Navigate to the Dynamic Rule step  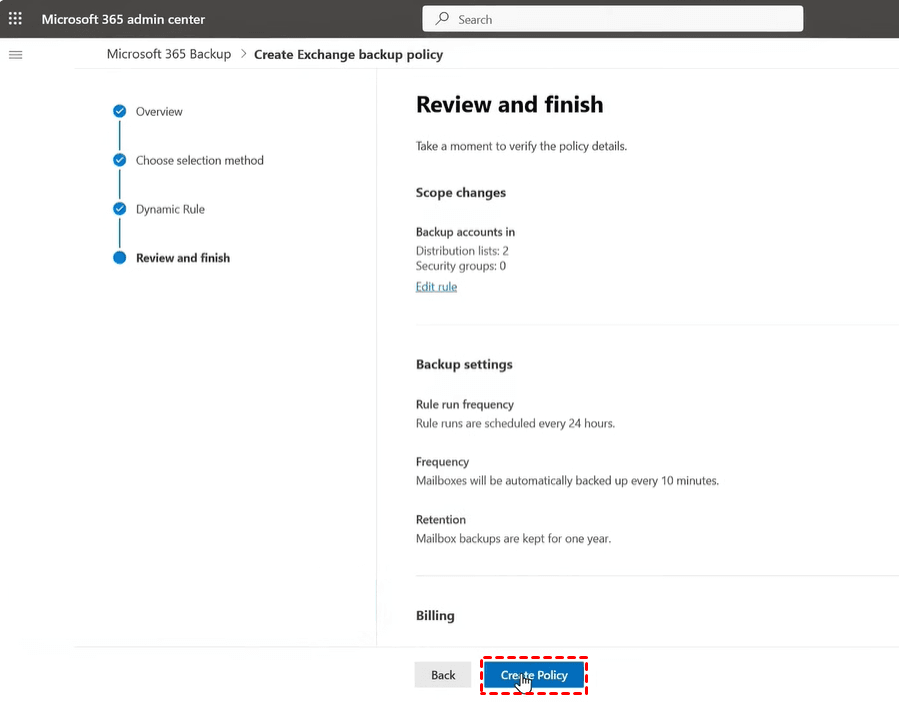170,209
